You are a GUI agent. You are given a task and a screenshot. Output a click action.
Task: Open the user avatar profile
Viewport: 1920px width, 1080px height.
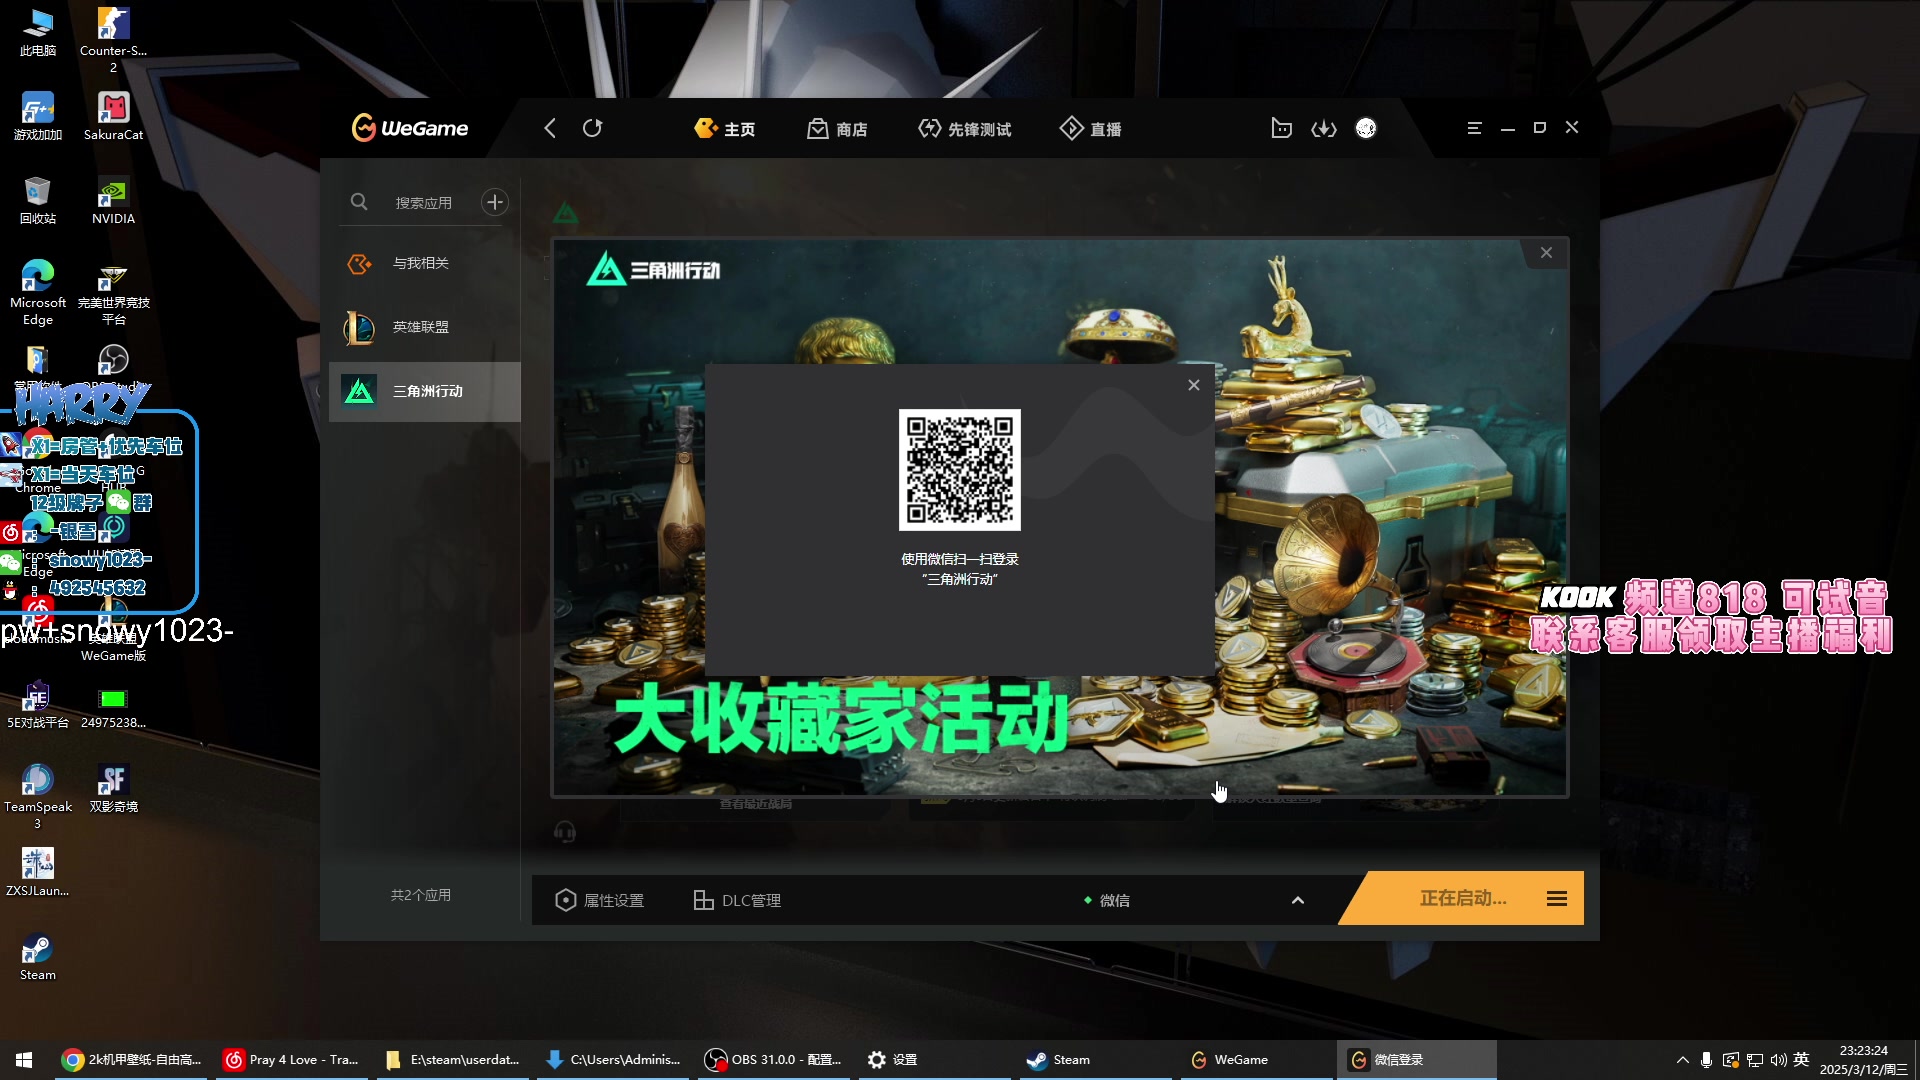pos(1366,128)
